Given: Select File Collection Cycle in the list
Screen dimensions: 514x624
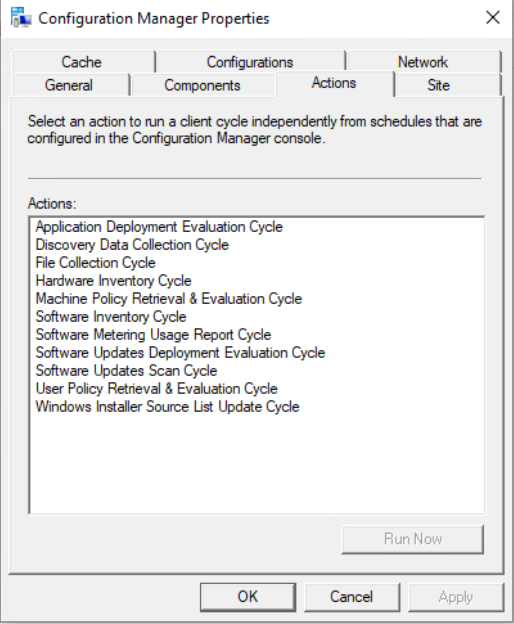Looking at the screenshot, I should 95,262.
